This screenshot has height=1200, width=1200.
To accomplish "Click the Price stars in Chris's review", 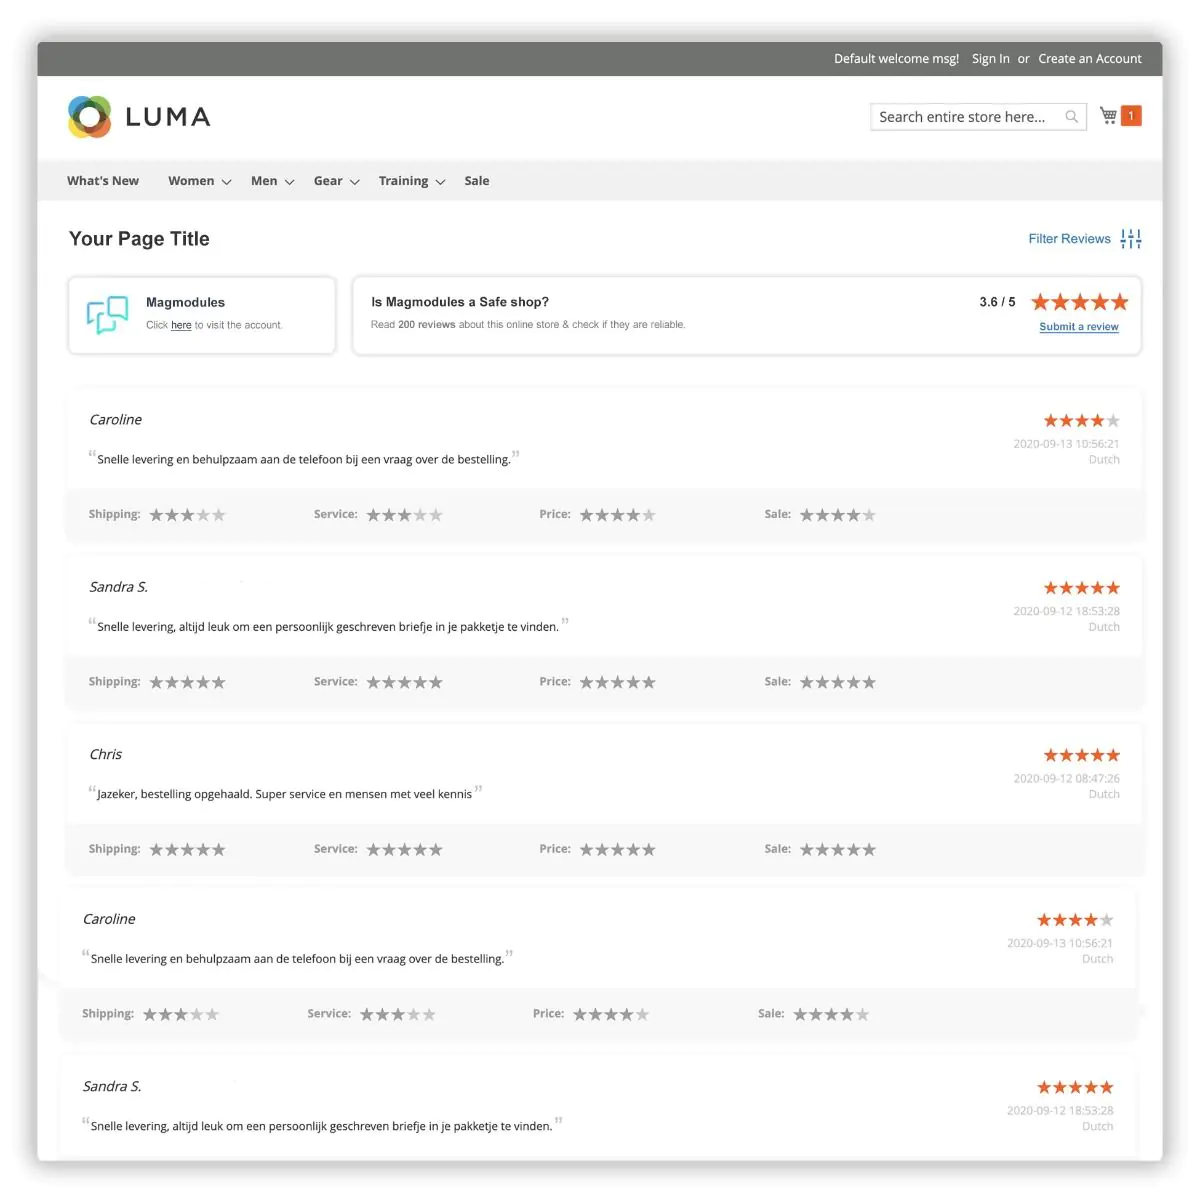I will (617, 850).
